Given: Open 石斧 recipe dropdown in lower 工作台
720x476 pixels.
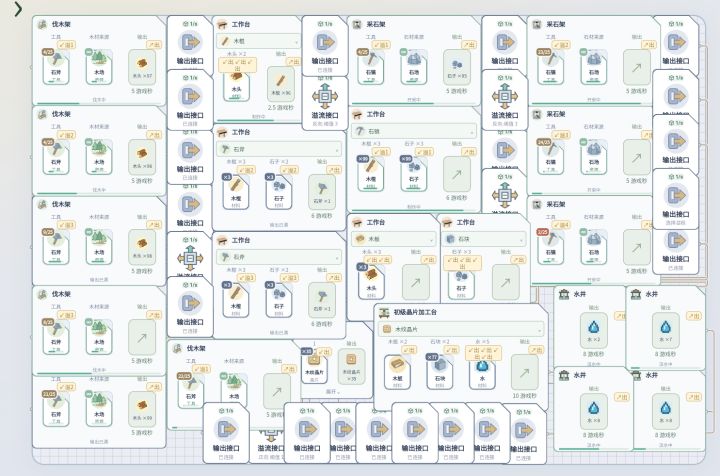Looking at the screenshot, I should tap(279, 257).
